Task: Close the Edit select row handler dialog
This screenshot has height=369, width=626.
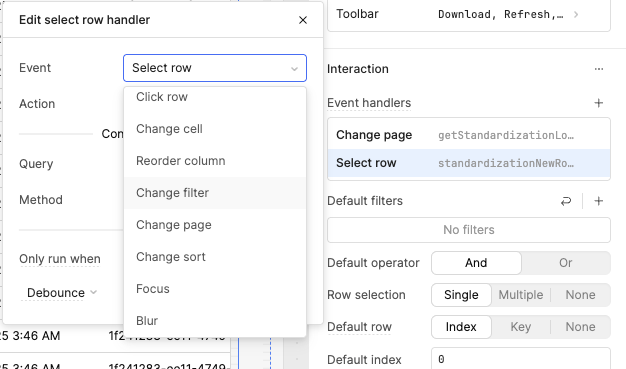Action: click(x=303, y=20)
